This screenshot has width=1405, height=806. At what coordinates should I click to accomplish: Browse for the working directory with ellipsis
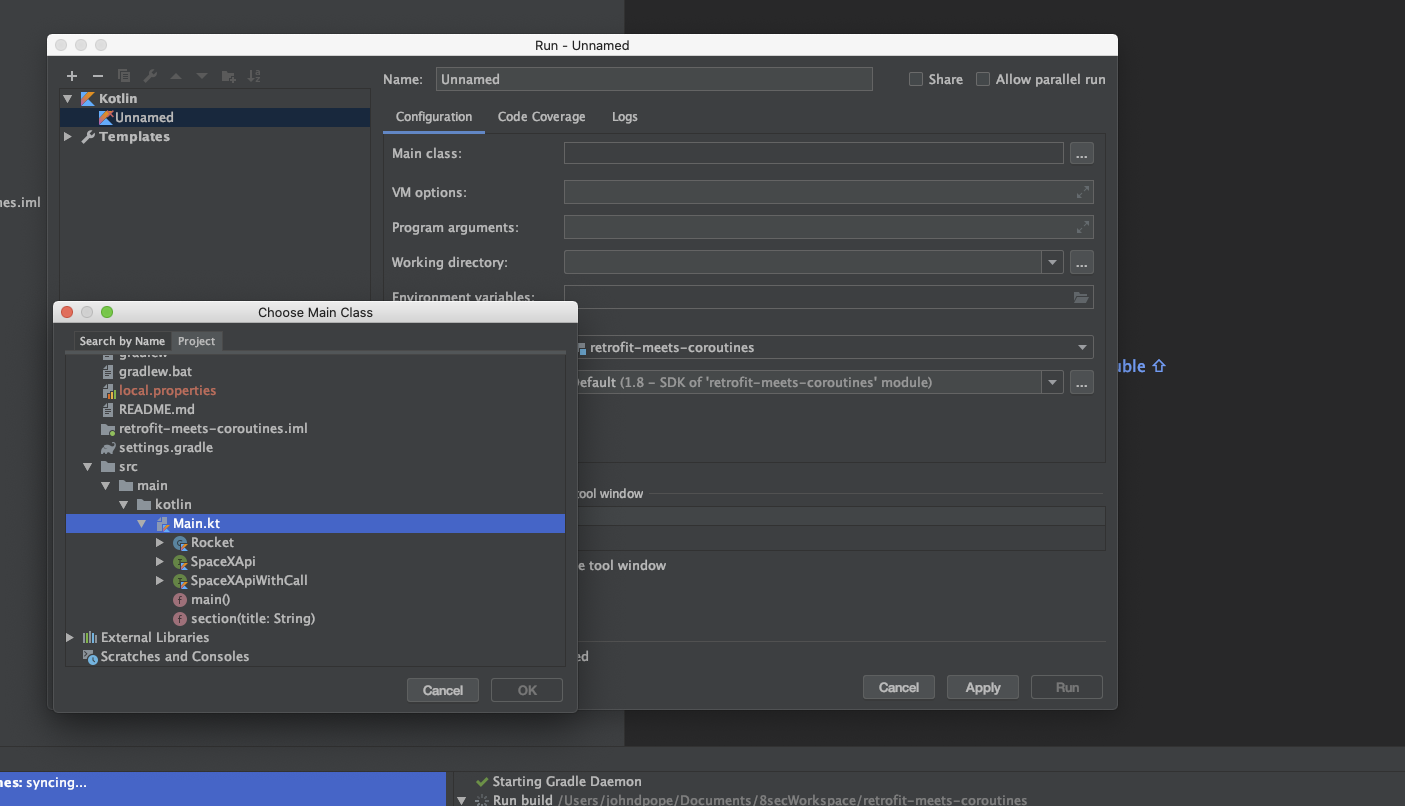(1082, 263)
